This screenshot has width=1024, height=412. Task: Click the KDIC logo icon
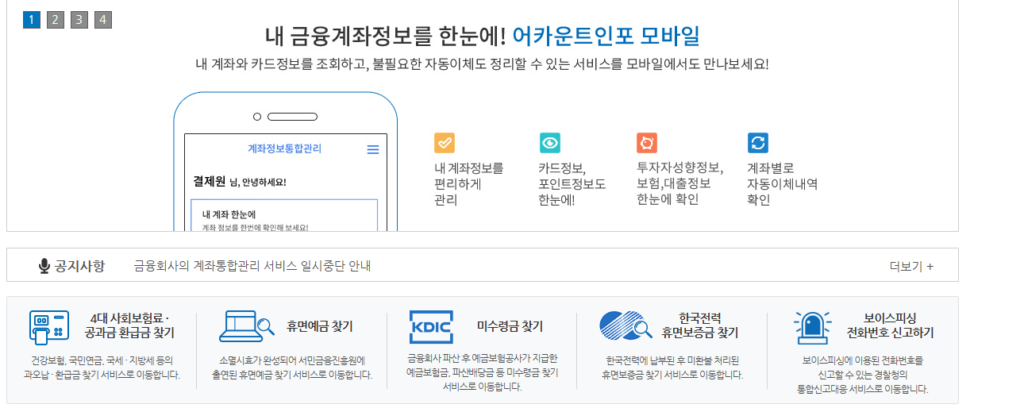click(431, 326)
